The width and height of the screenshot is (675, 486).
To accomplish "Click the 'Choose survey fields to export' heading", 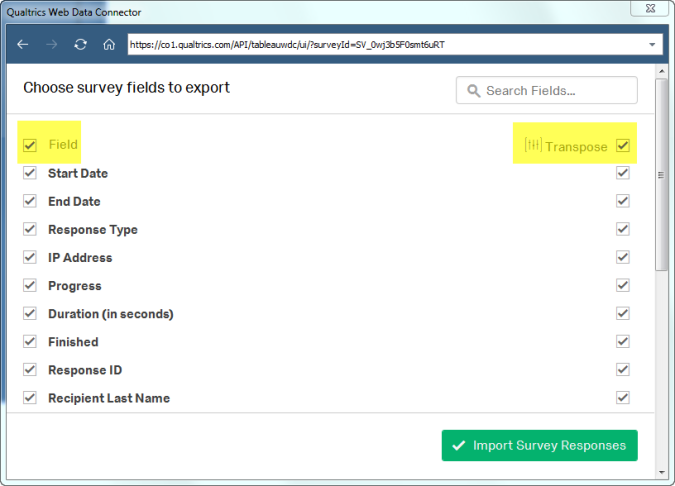I will [x=127, y=88].
